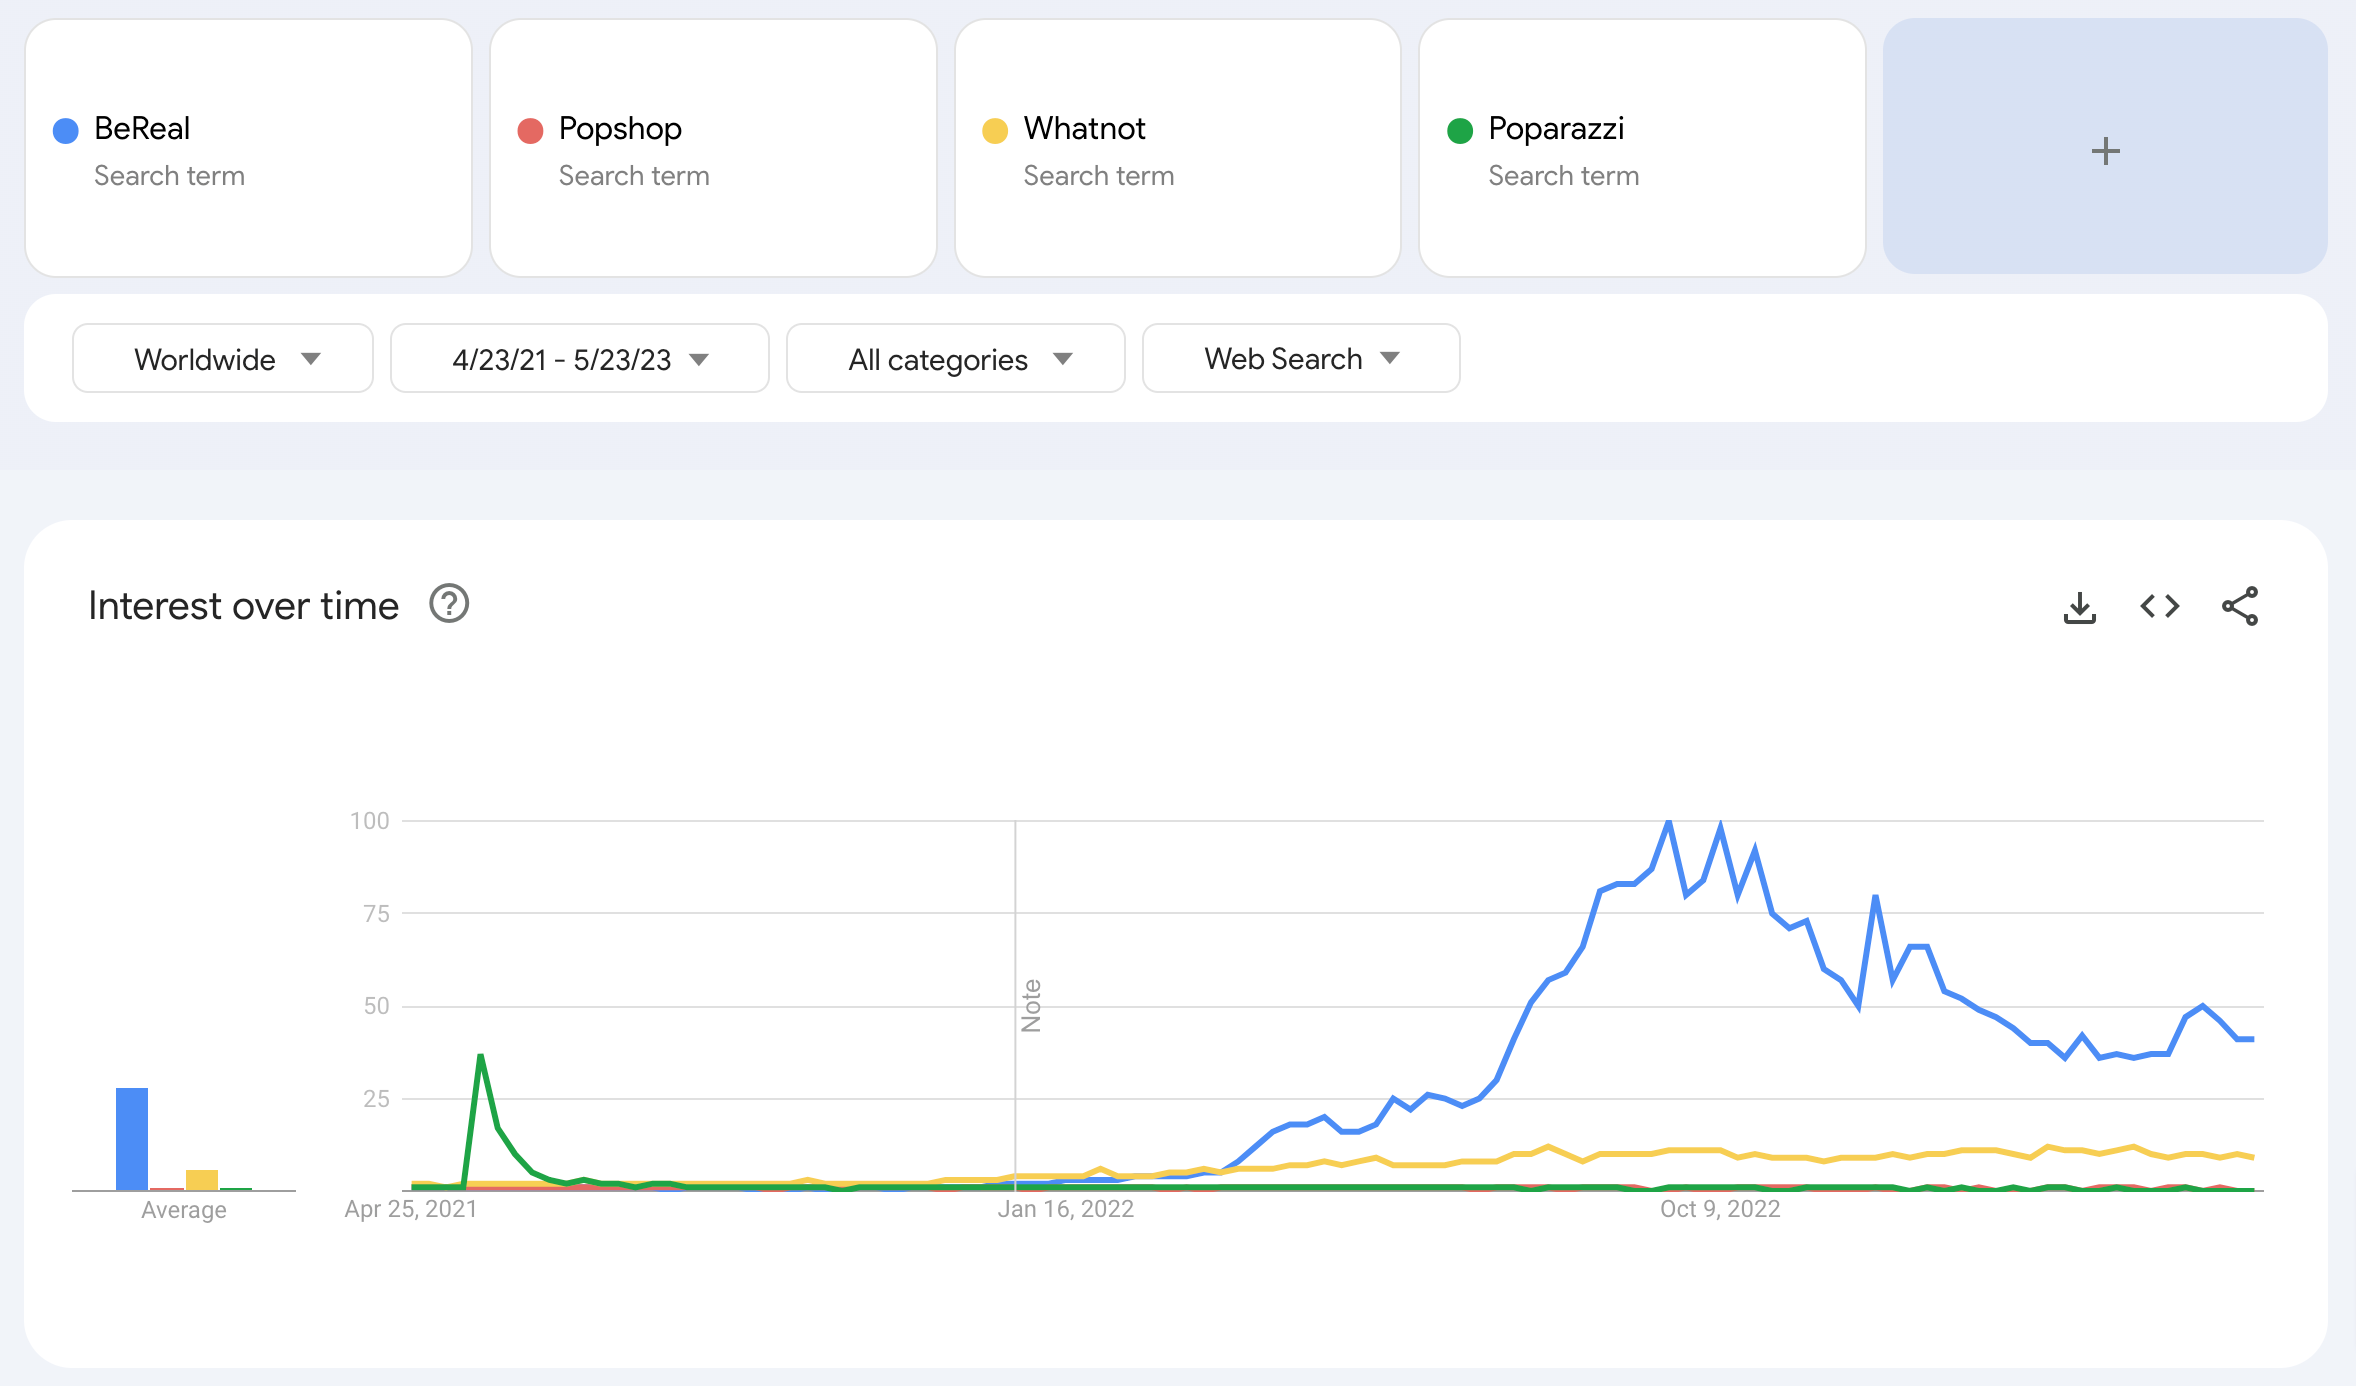Select the Poparazzi search term
The image size is (2356, 1386).
coord(1556,129)
